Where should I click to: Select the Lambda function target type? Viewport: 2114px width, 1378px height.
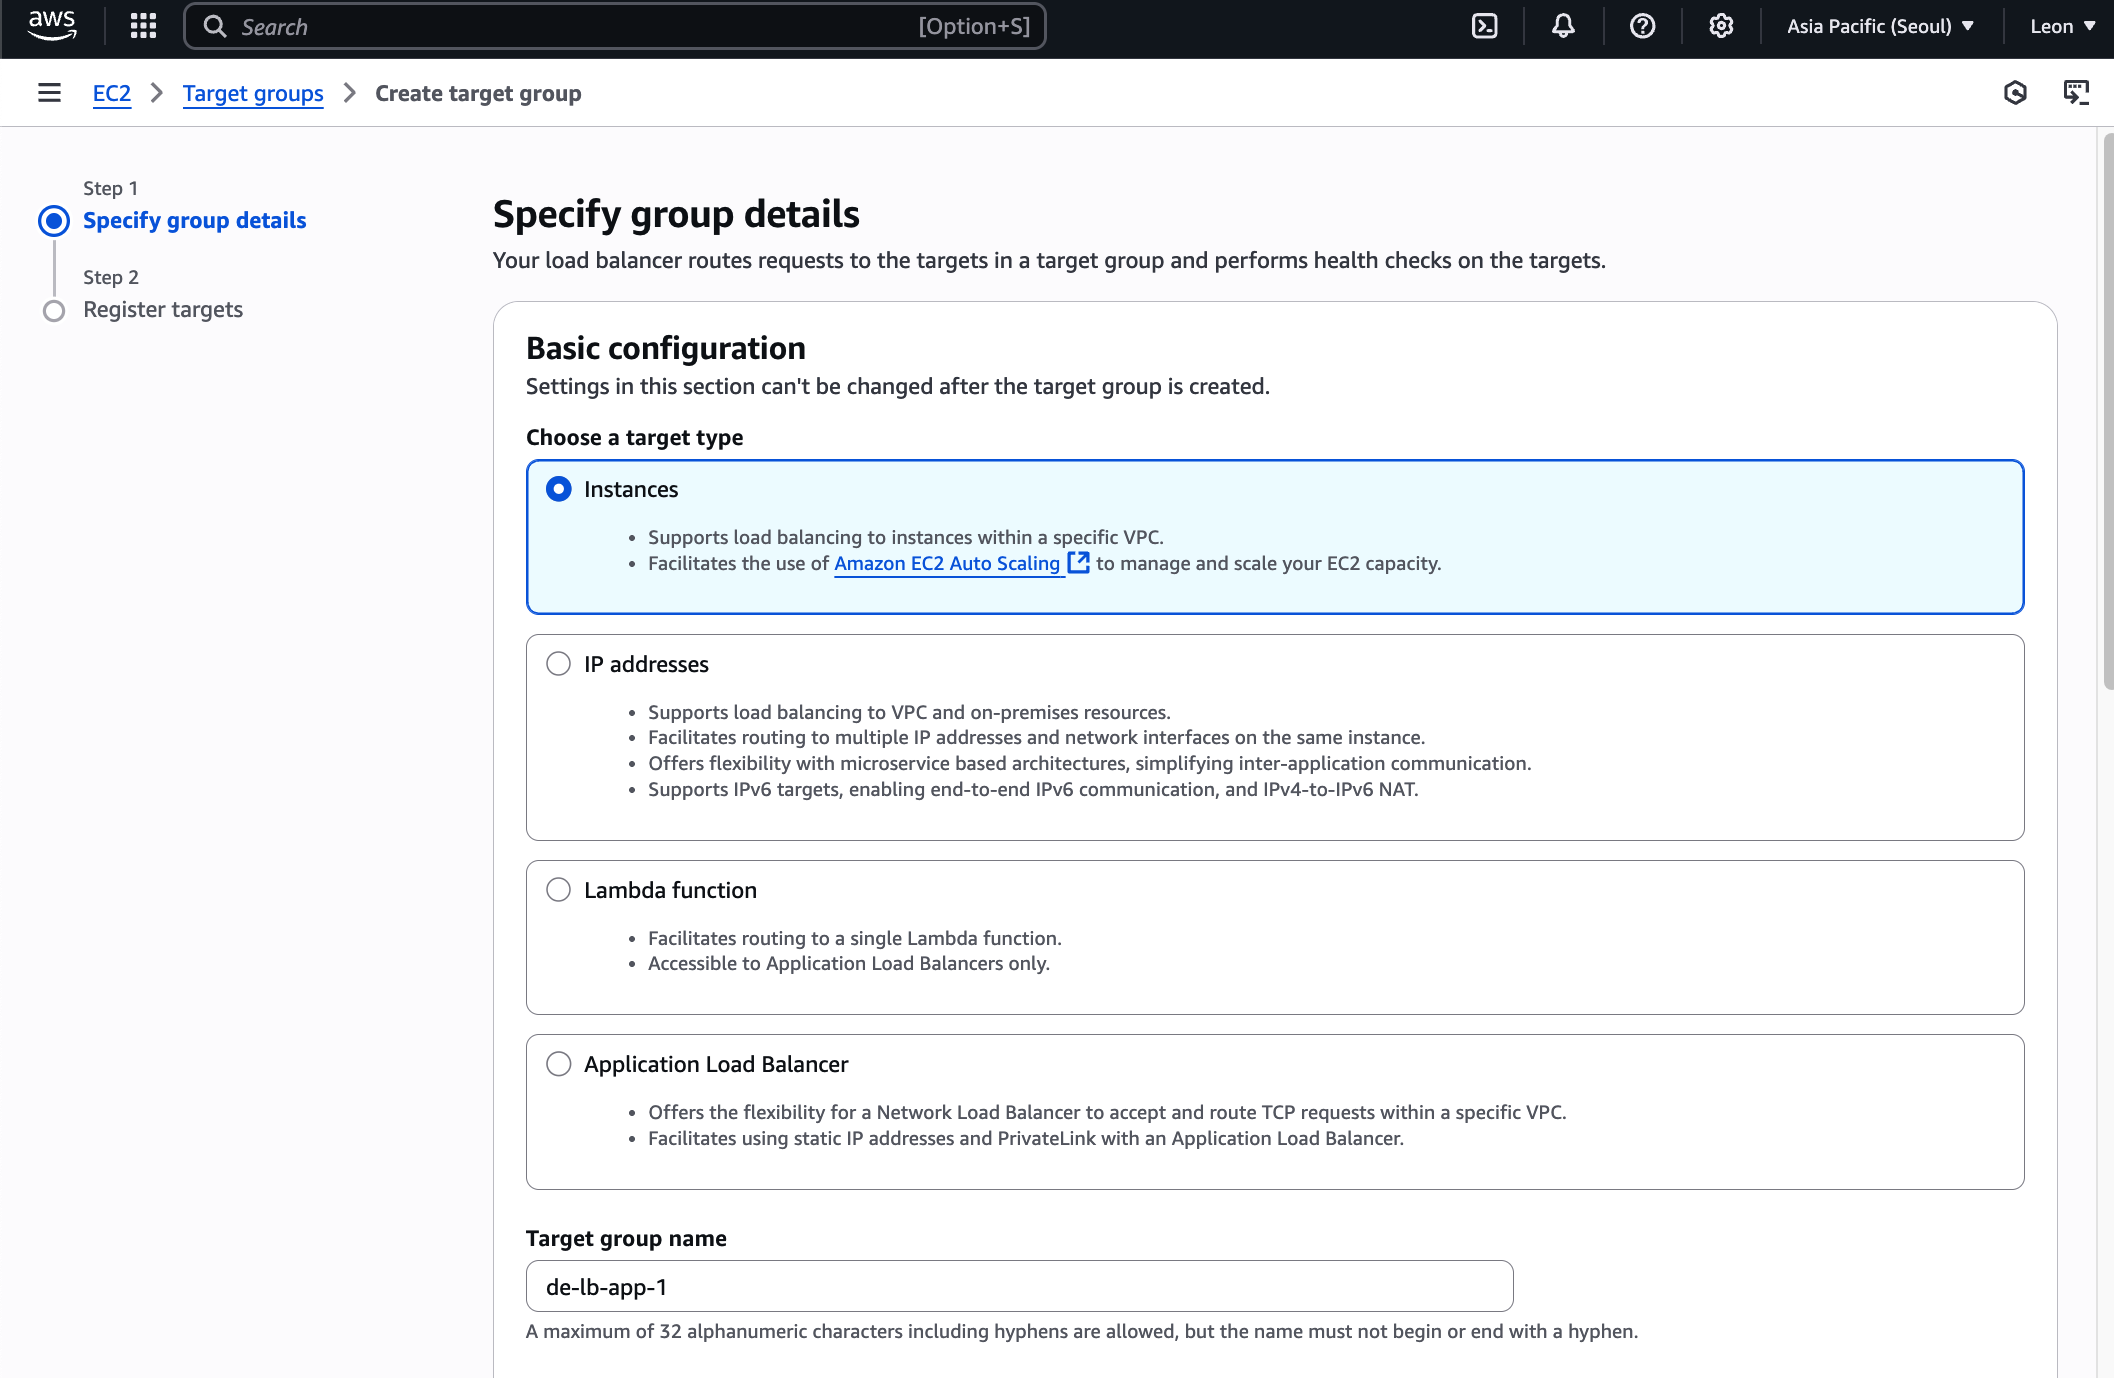(x=558, y=890)
